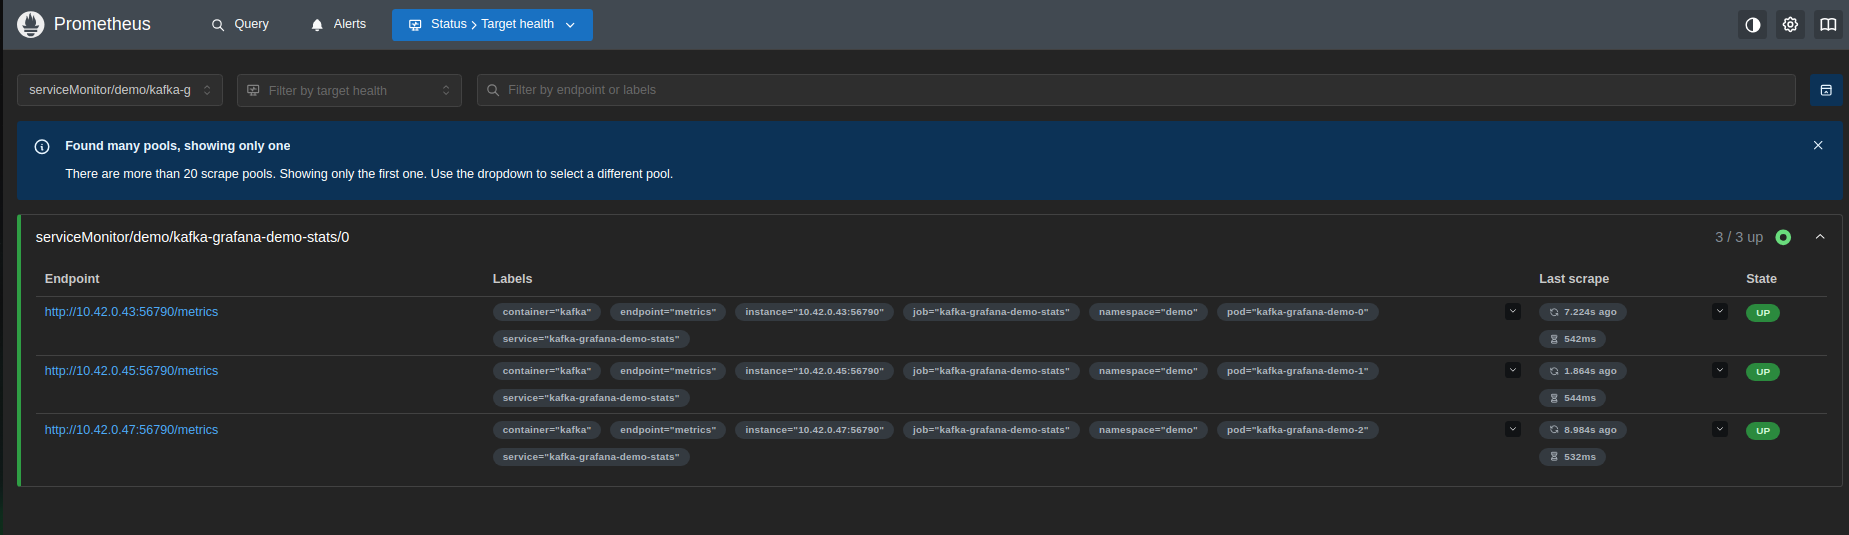
Task: Toggle the light/dark theme icon
Action: (x=1752, y=25)
